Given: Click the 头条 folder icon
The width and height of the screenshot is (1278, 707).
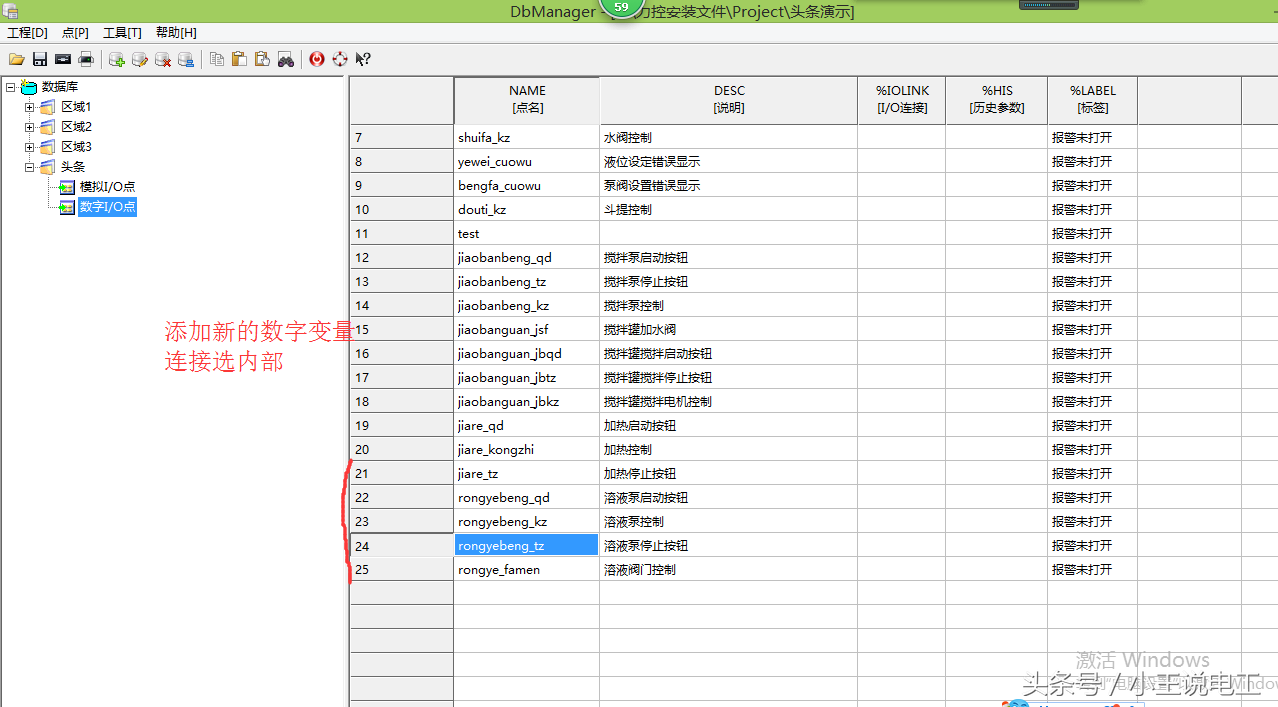Looking at the screenshot, I should 47,167.
